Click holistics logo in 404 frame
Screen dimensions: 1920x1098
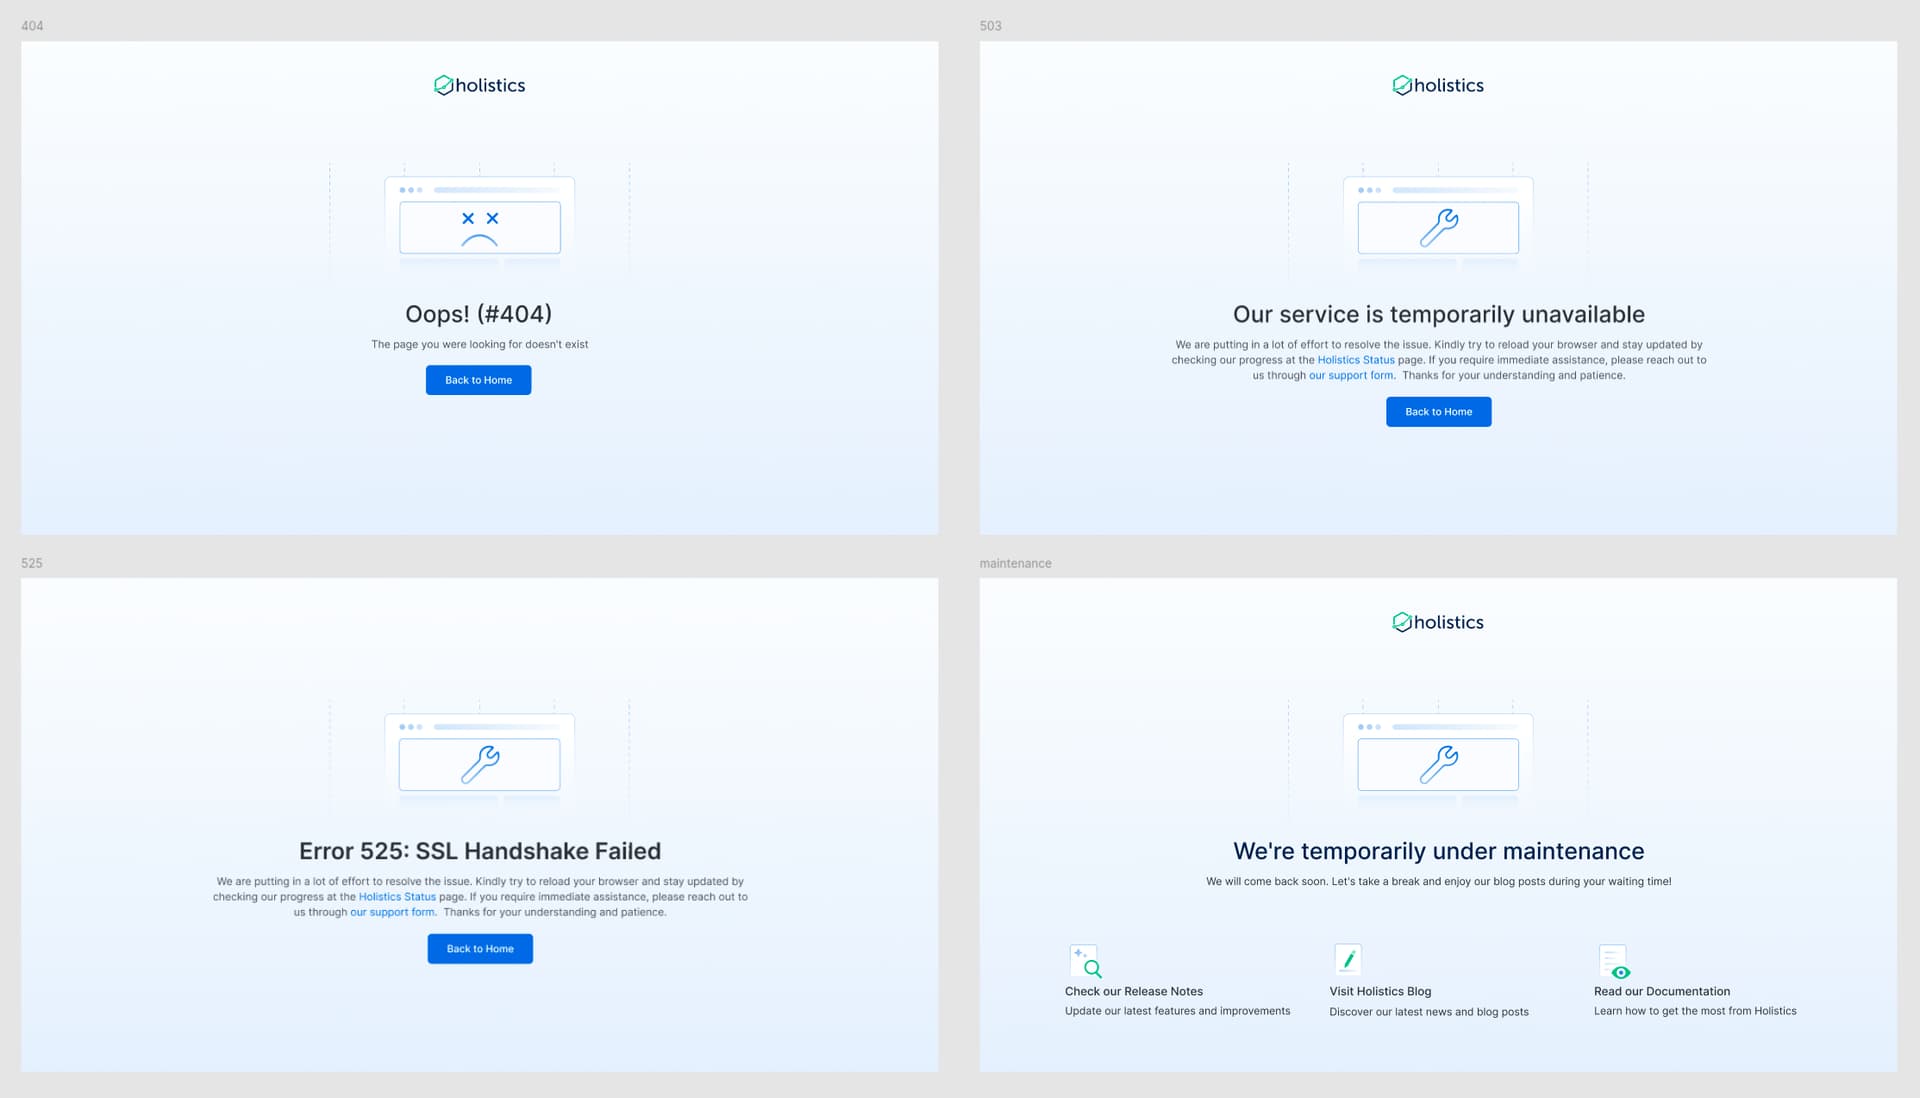pos(479,86)
